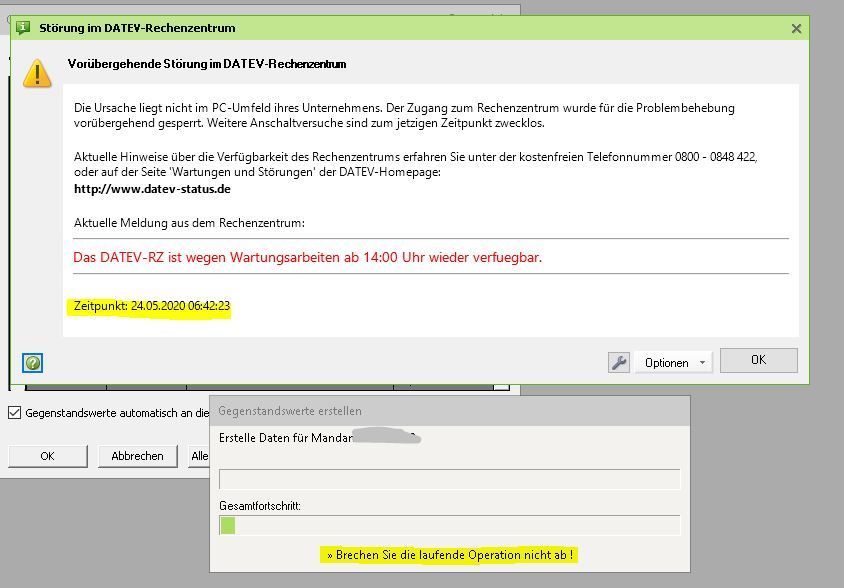Close the Störung im DATEV-Rechenzentrum dialog
844x588 pixels.
(797, 29)
